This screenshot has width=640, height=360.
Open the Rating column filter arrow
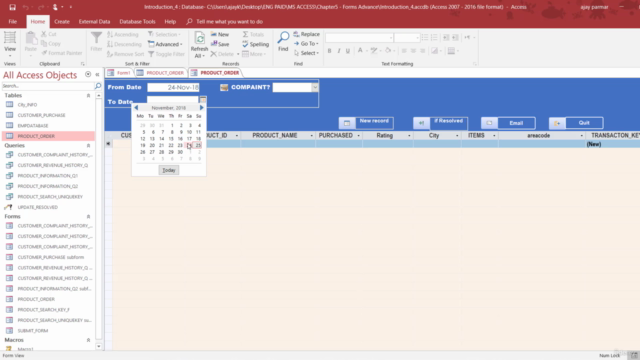point(409,136)
